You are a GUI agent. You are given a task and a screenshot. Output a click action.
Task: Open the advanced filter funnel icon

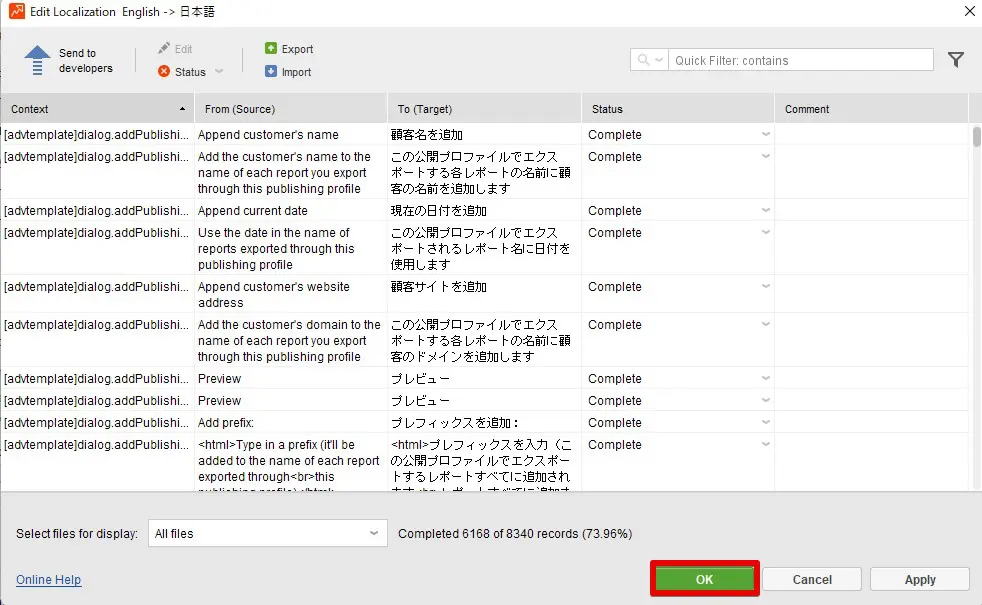pyautogui.click(x=956, y=60)
